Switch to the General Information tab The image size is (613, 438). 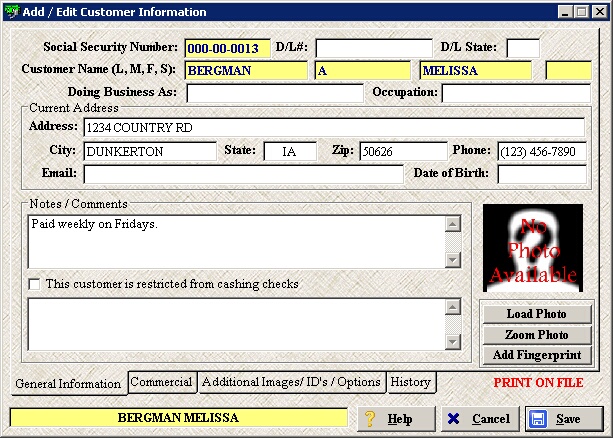68,384
